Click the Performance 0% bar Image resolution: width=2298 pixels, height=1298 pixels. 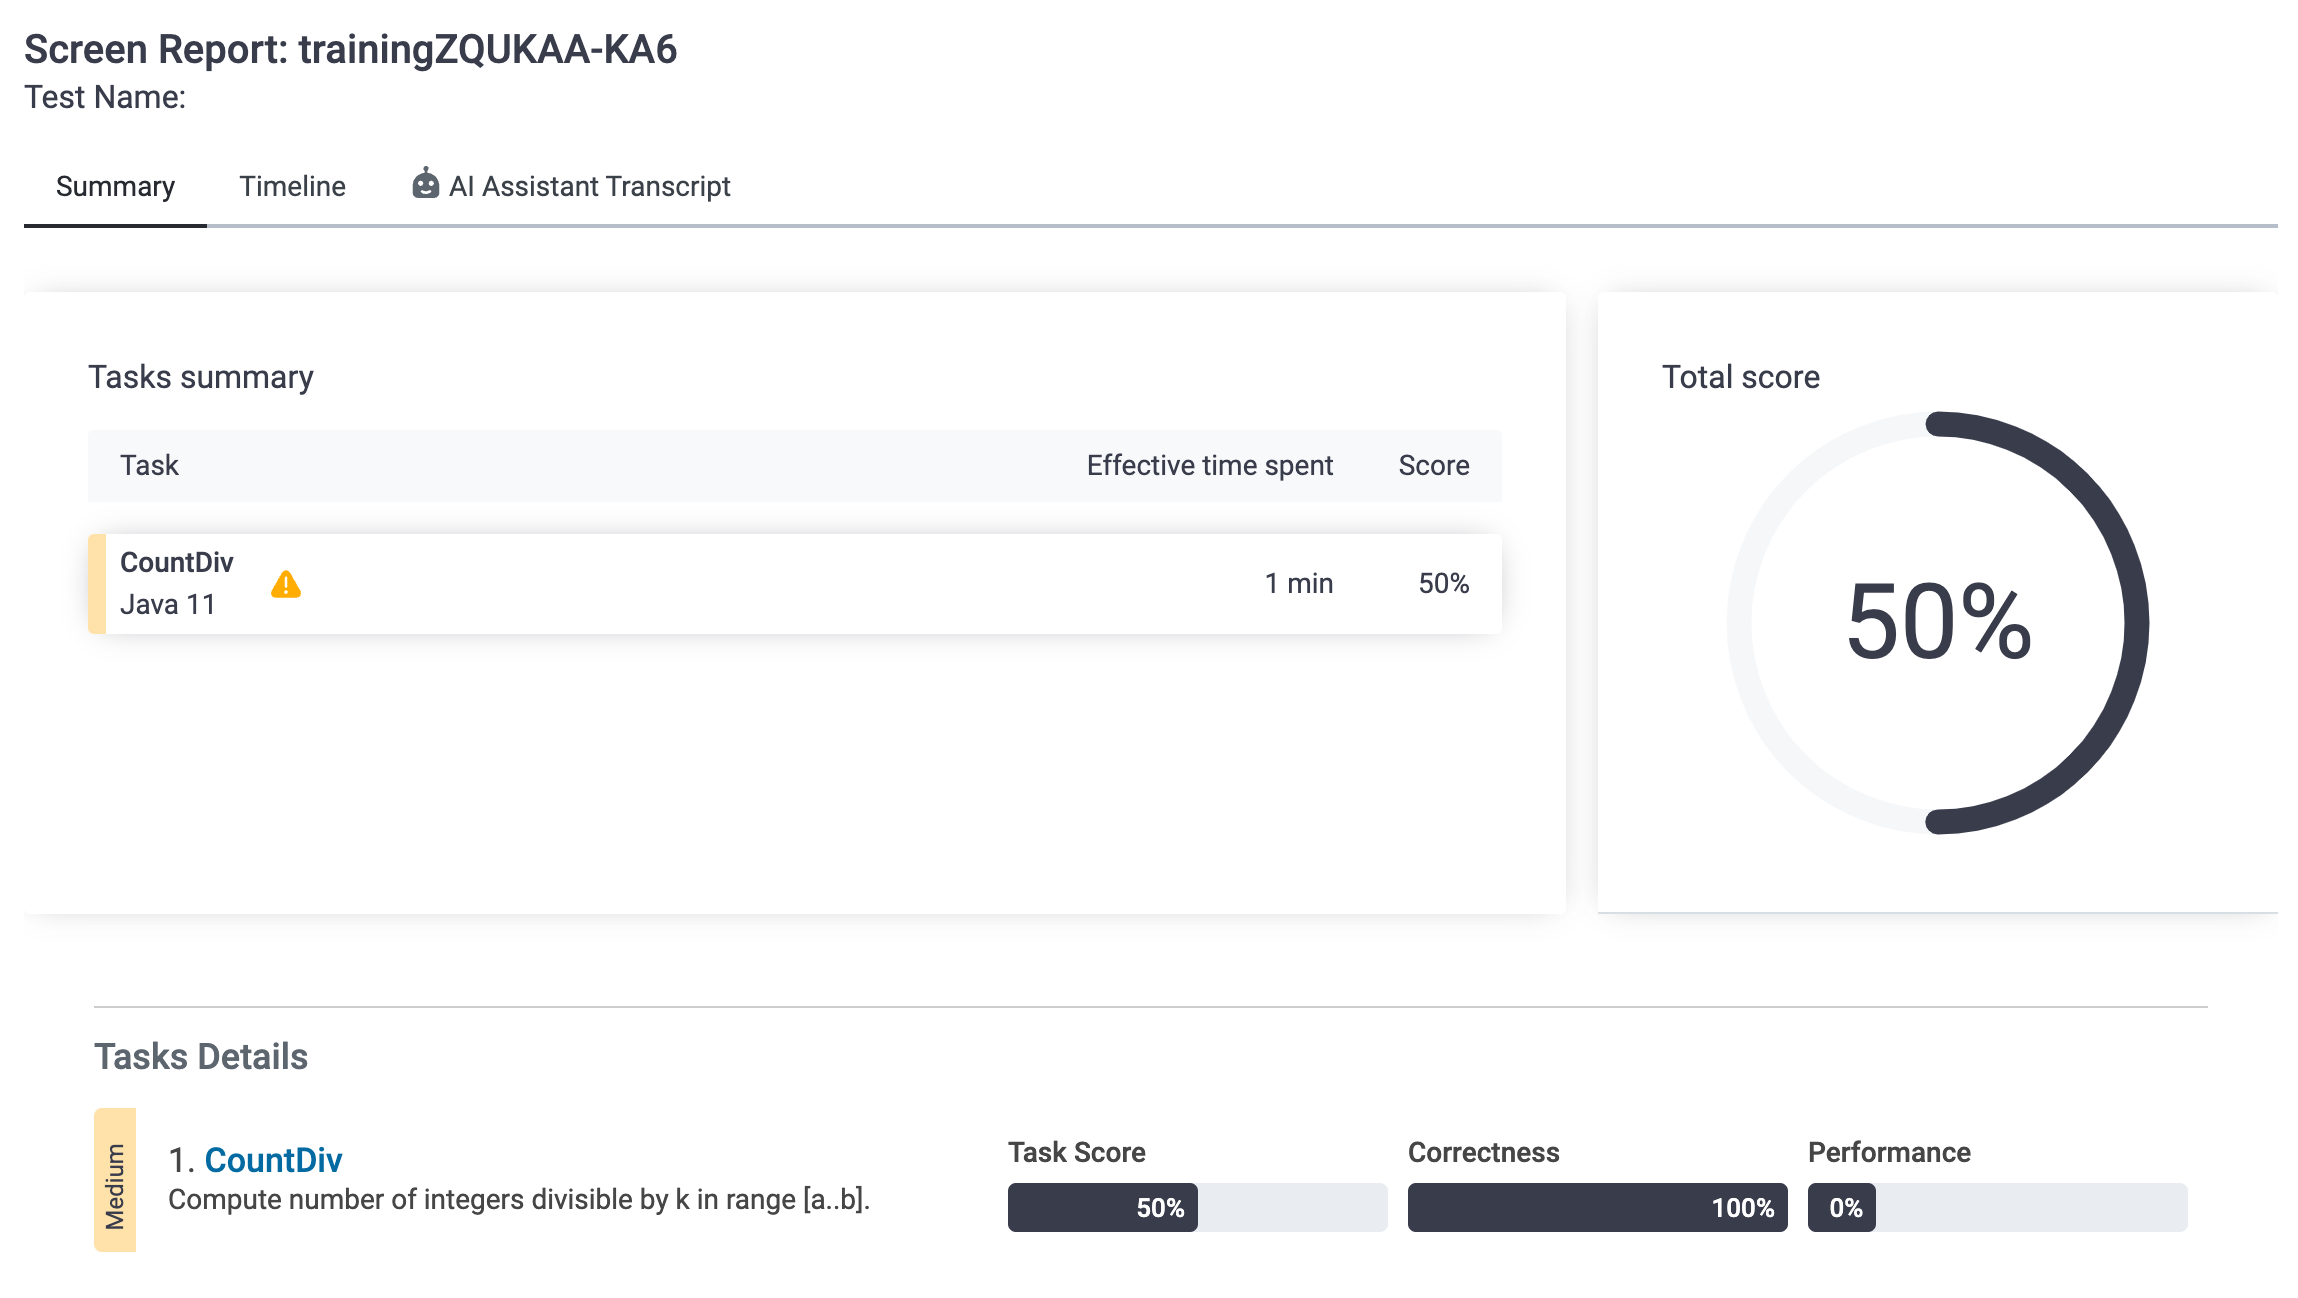point(1996,1208)
